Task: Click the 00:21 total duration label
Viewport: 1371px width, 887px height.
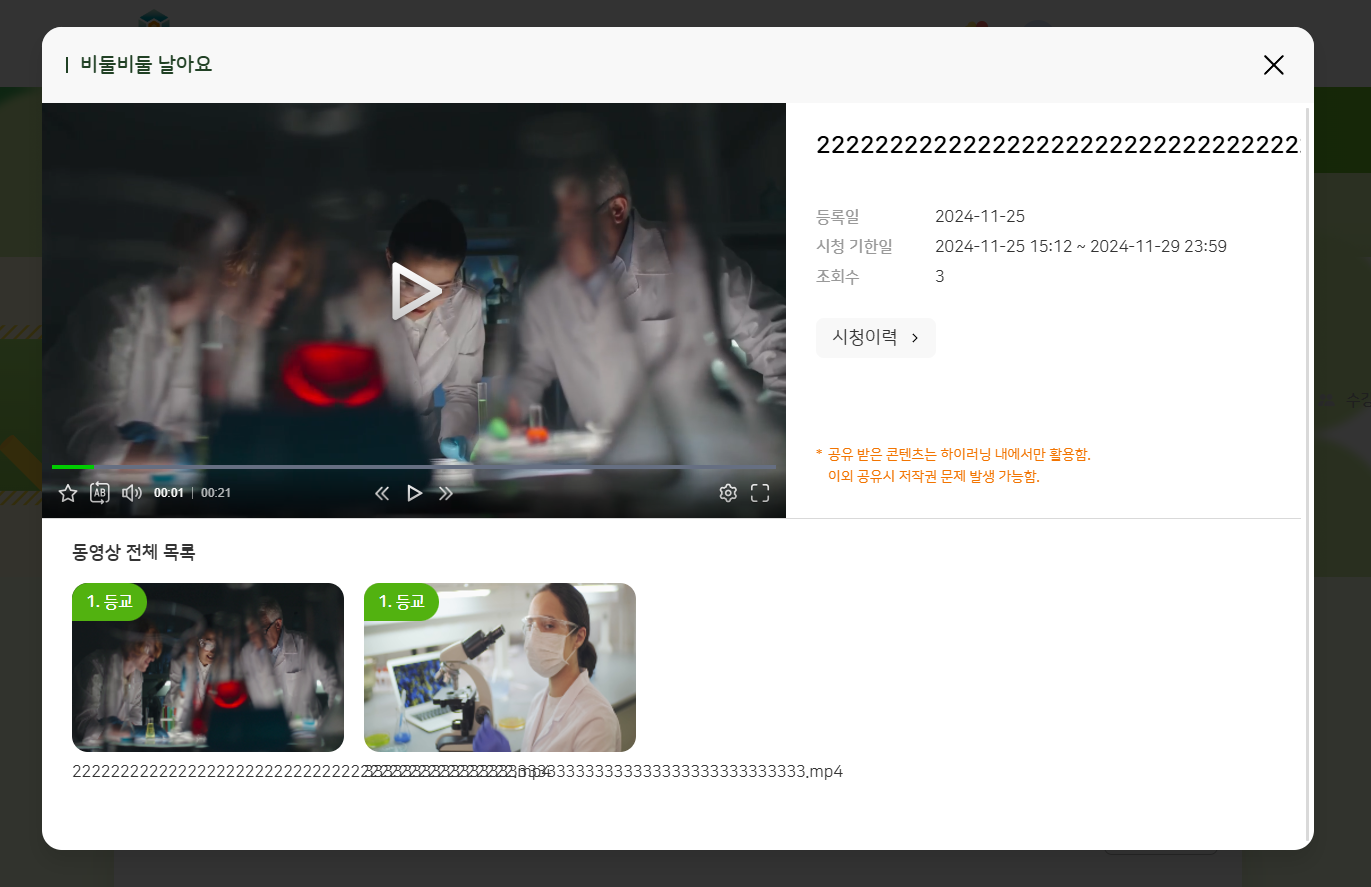Action: pos(216,493)
